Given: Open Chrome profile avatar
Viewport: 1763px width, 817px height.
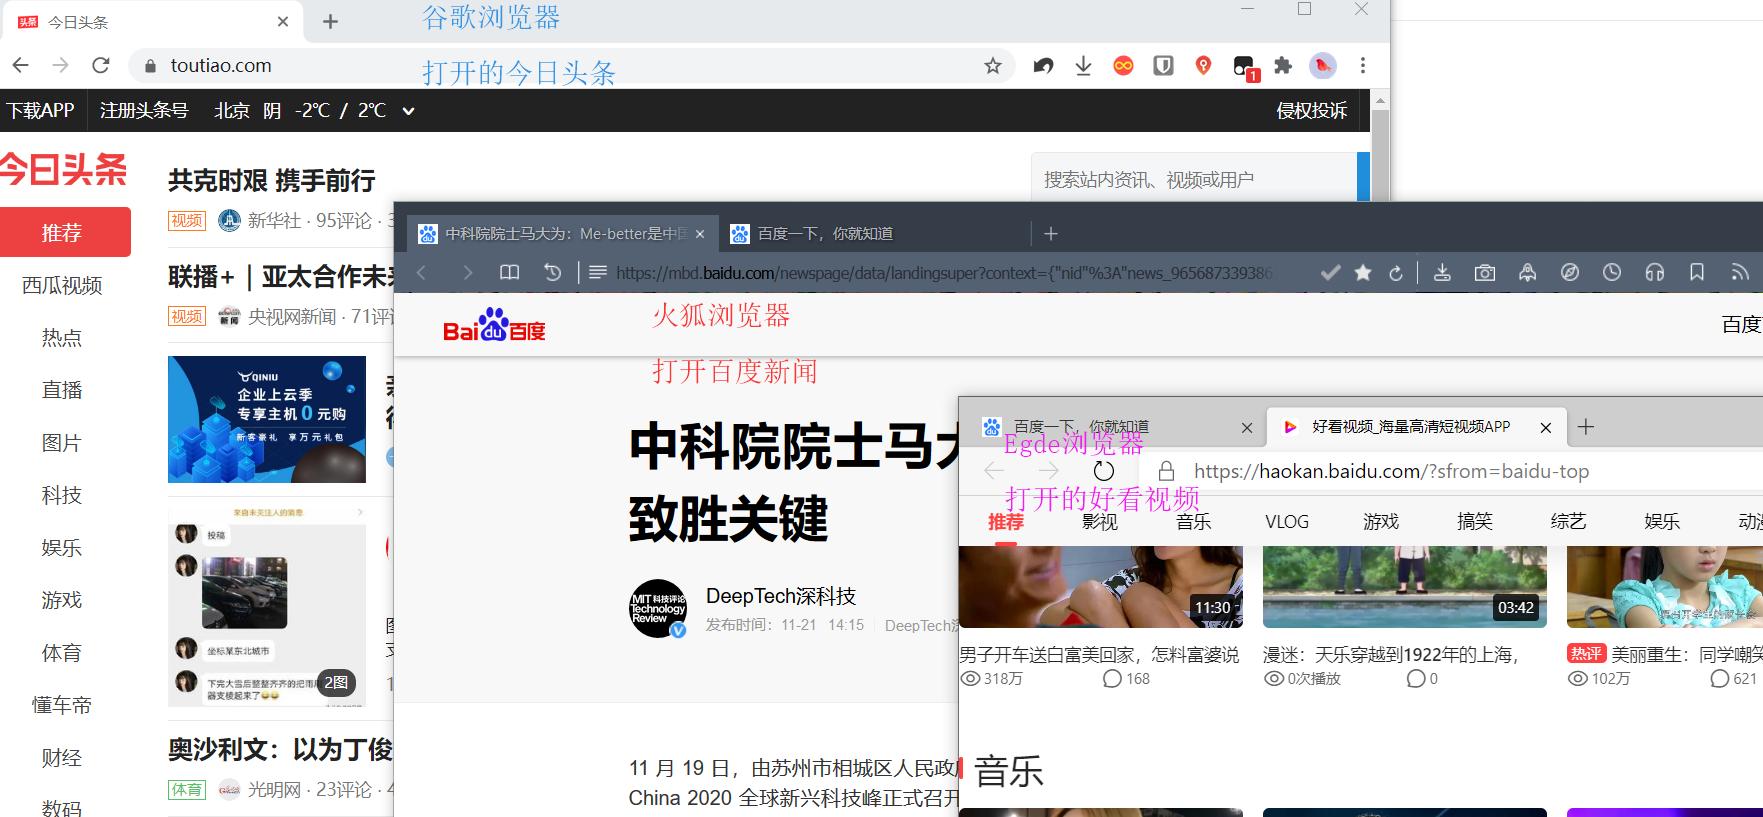Looking at the screenshot, I should [1323, 65].
